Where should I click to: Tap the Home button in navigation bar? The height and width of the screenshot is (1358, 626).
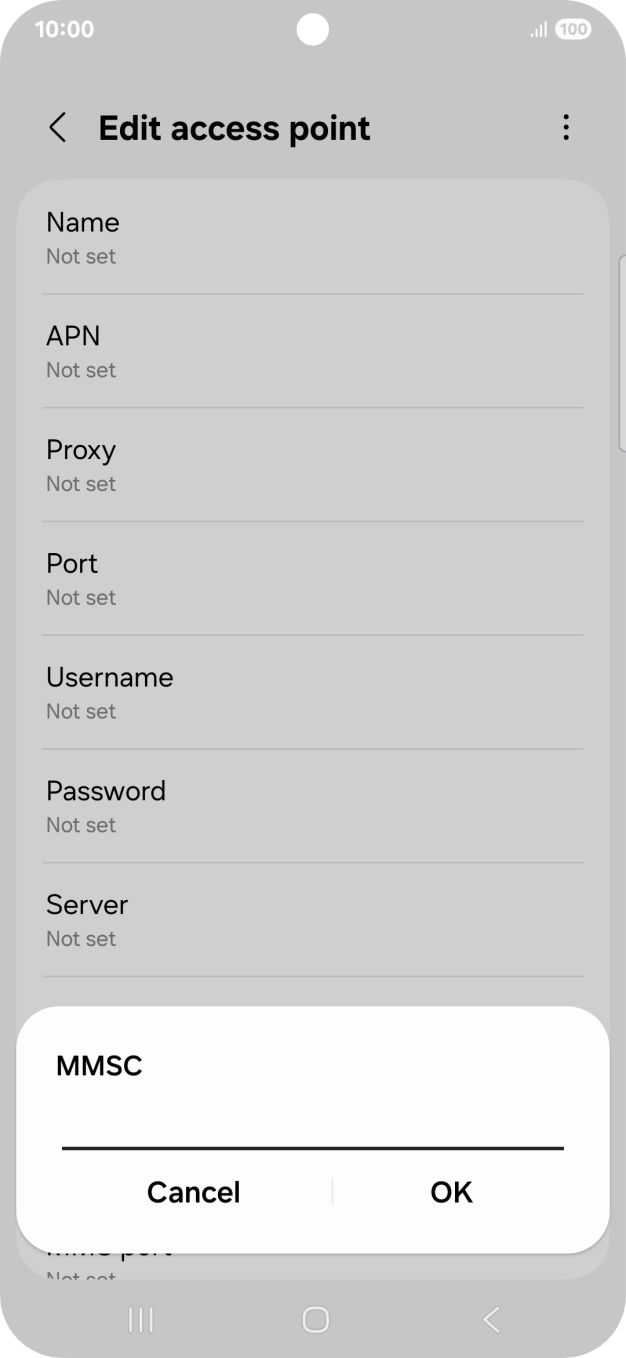coord(313,1319)
